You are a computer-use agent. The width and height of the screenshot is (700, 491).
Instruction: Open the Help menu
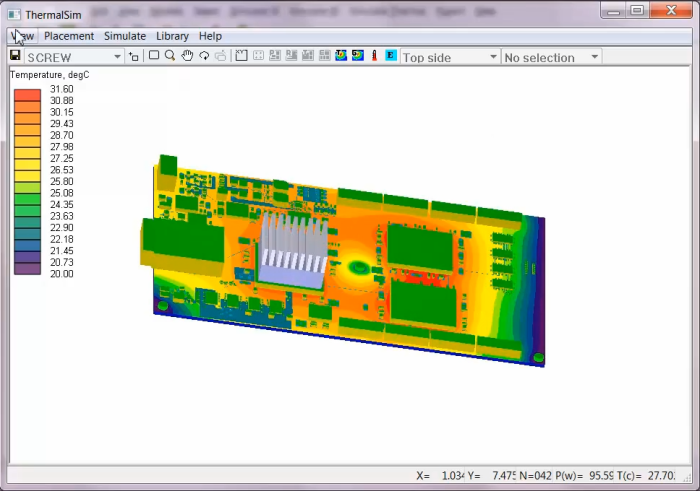[x=210, y=36]
